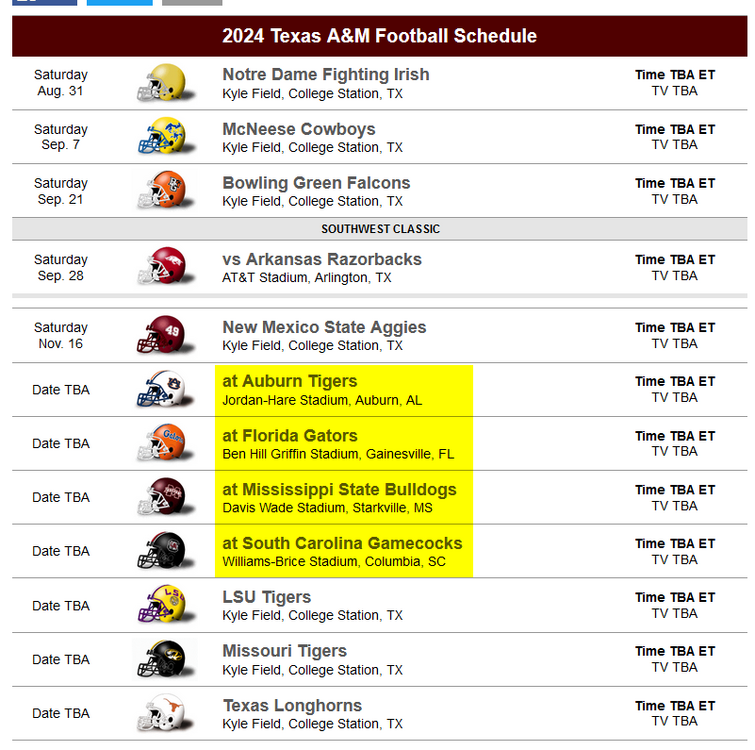Open the Notre Dame Fighting Irish link

click(325, 75)
